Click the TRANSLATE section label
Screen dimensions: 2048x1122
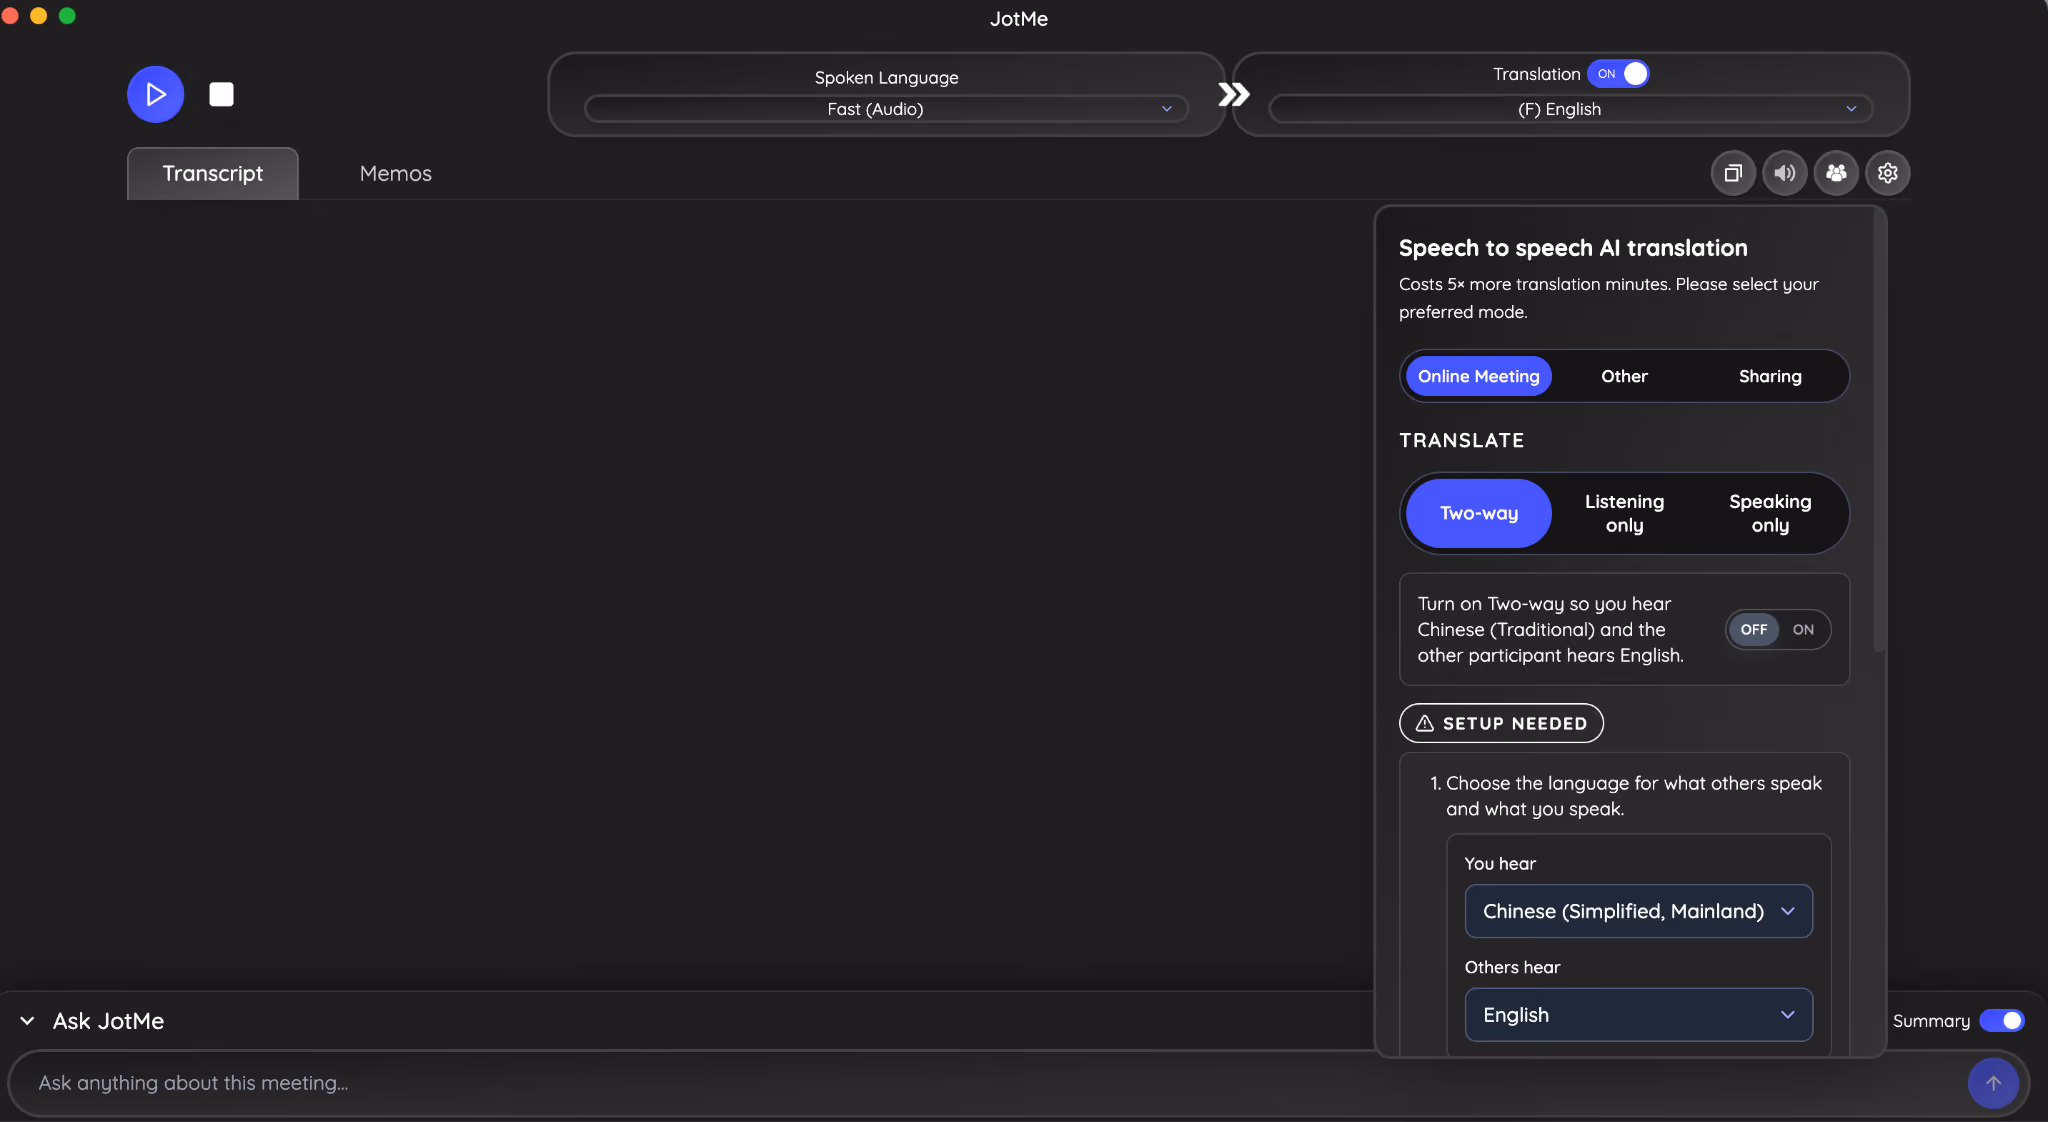pos(1461,440)
